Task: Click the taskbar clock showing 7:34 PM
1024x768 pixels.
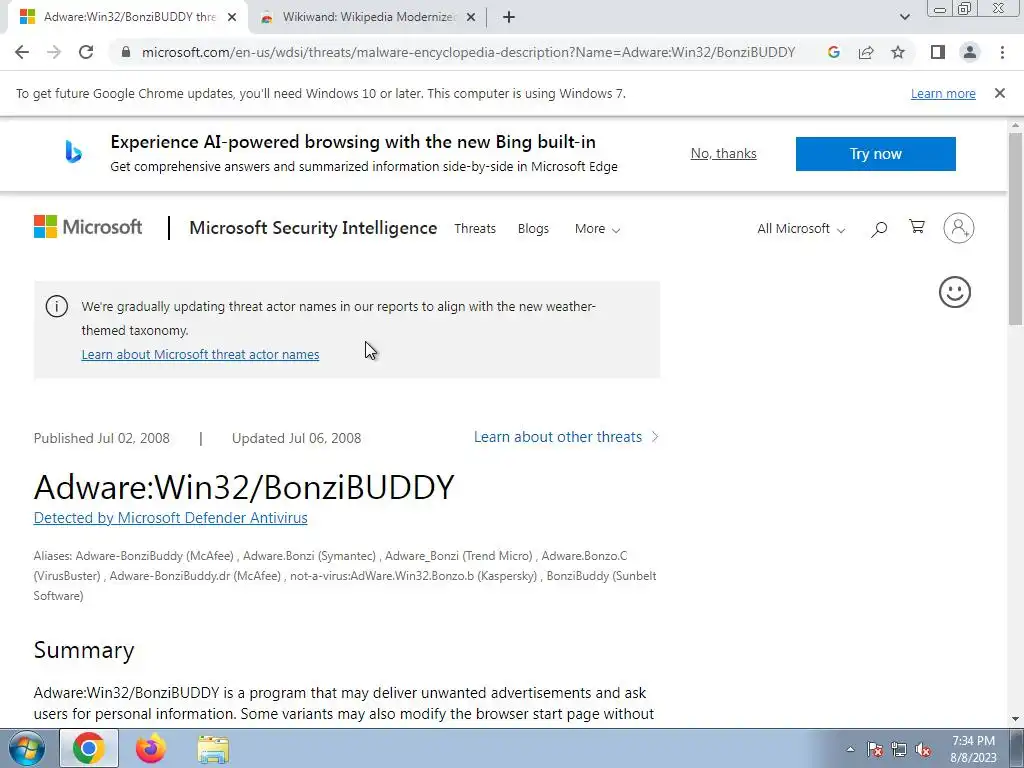Action: (974, 749)
